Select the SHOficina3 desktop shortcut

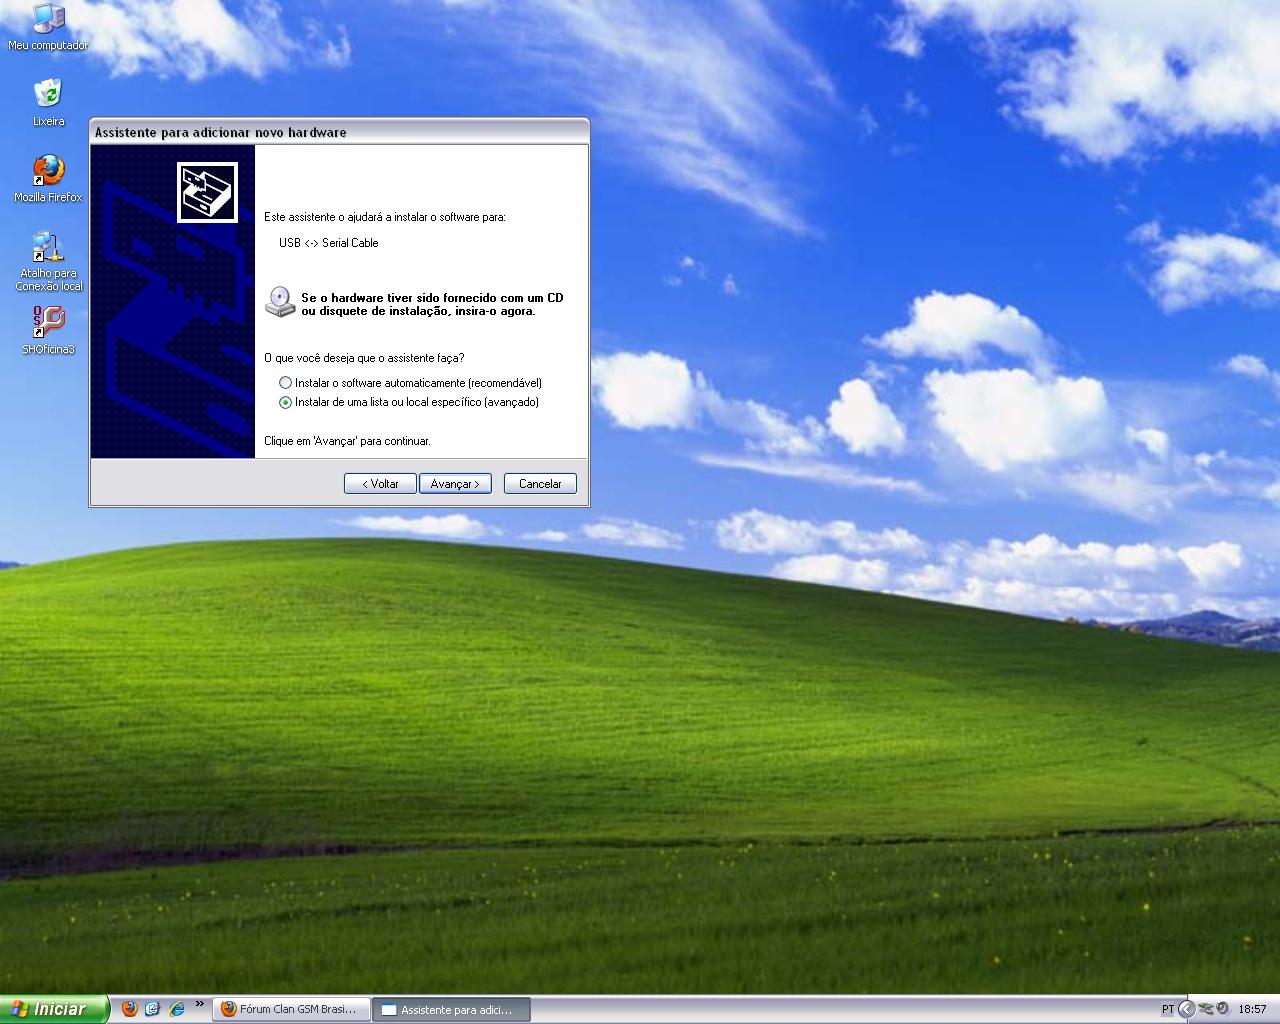tap(48, 331)
